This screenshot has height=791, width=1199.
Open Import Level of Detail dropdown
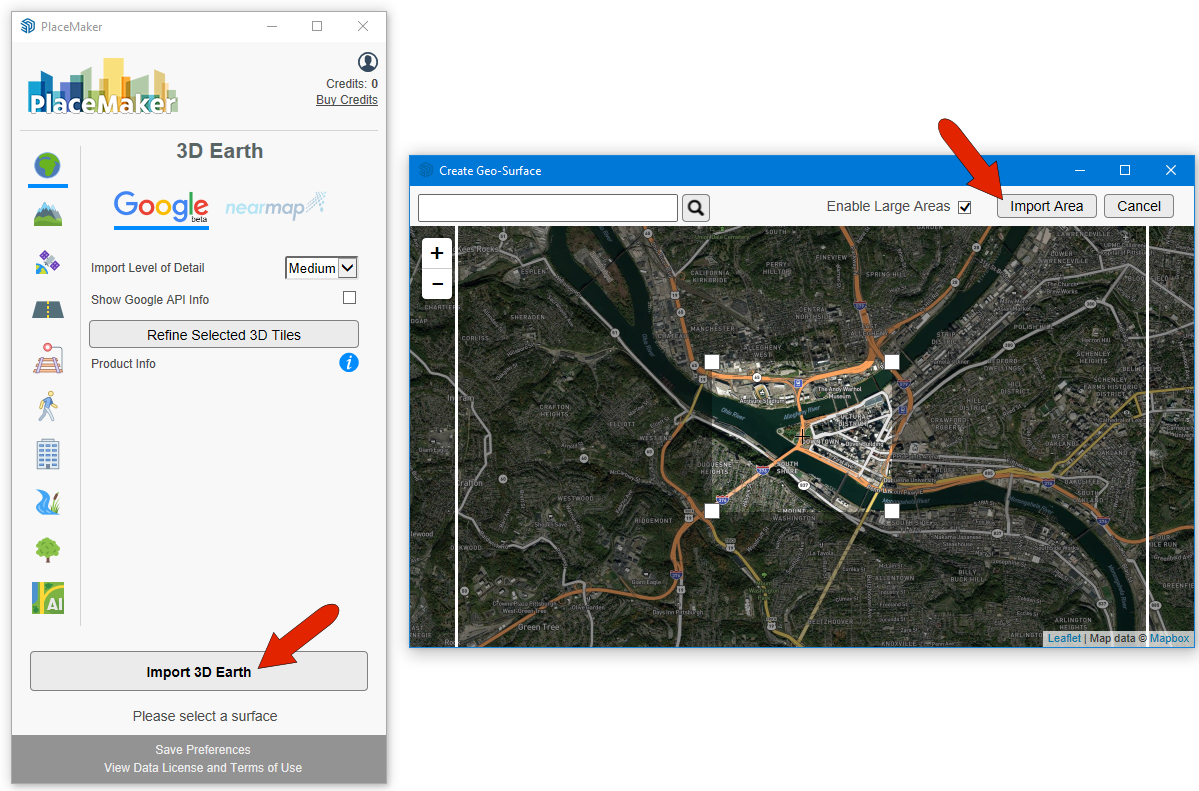321,268
